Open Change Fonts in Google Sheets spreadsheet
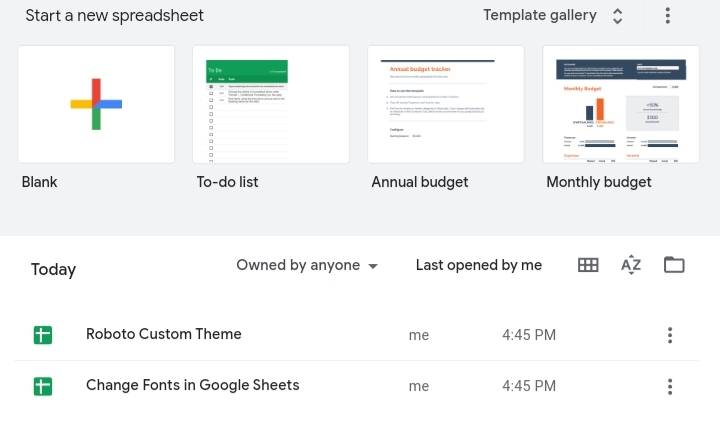Screen dimensions: 720x426 pyautogui.click(x=192, y=385)
